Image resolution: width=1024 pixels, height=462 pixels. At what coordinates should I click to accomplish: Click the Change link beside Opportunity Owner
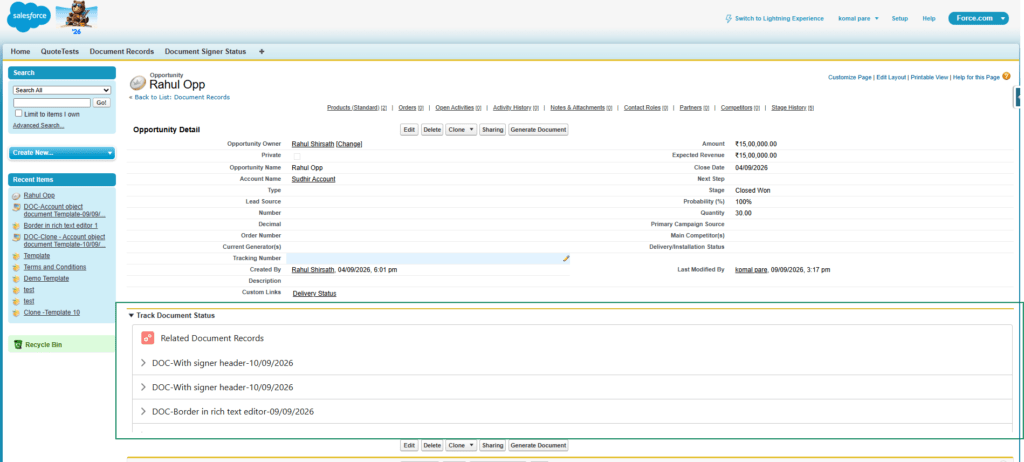349,144
